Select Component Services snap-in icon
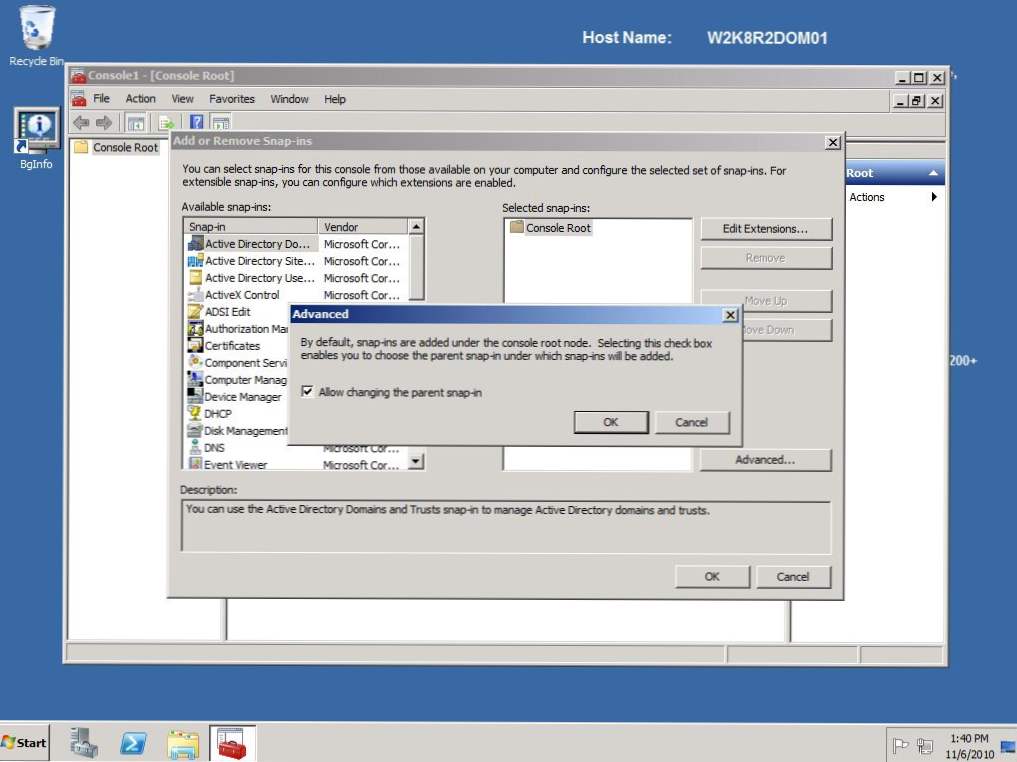1017x762 pixels. pyautogui.click(x=195, y=363)
